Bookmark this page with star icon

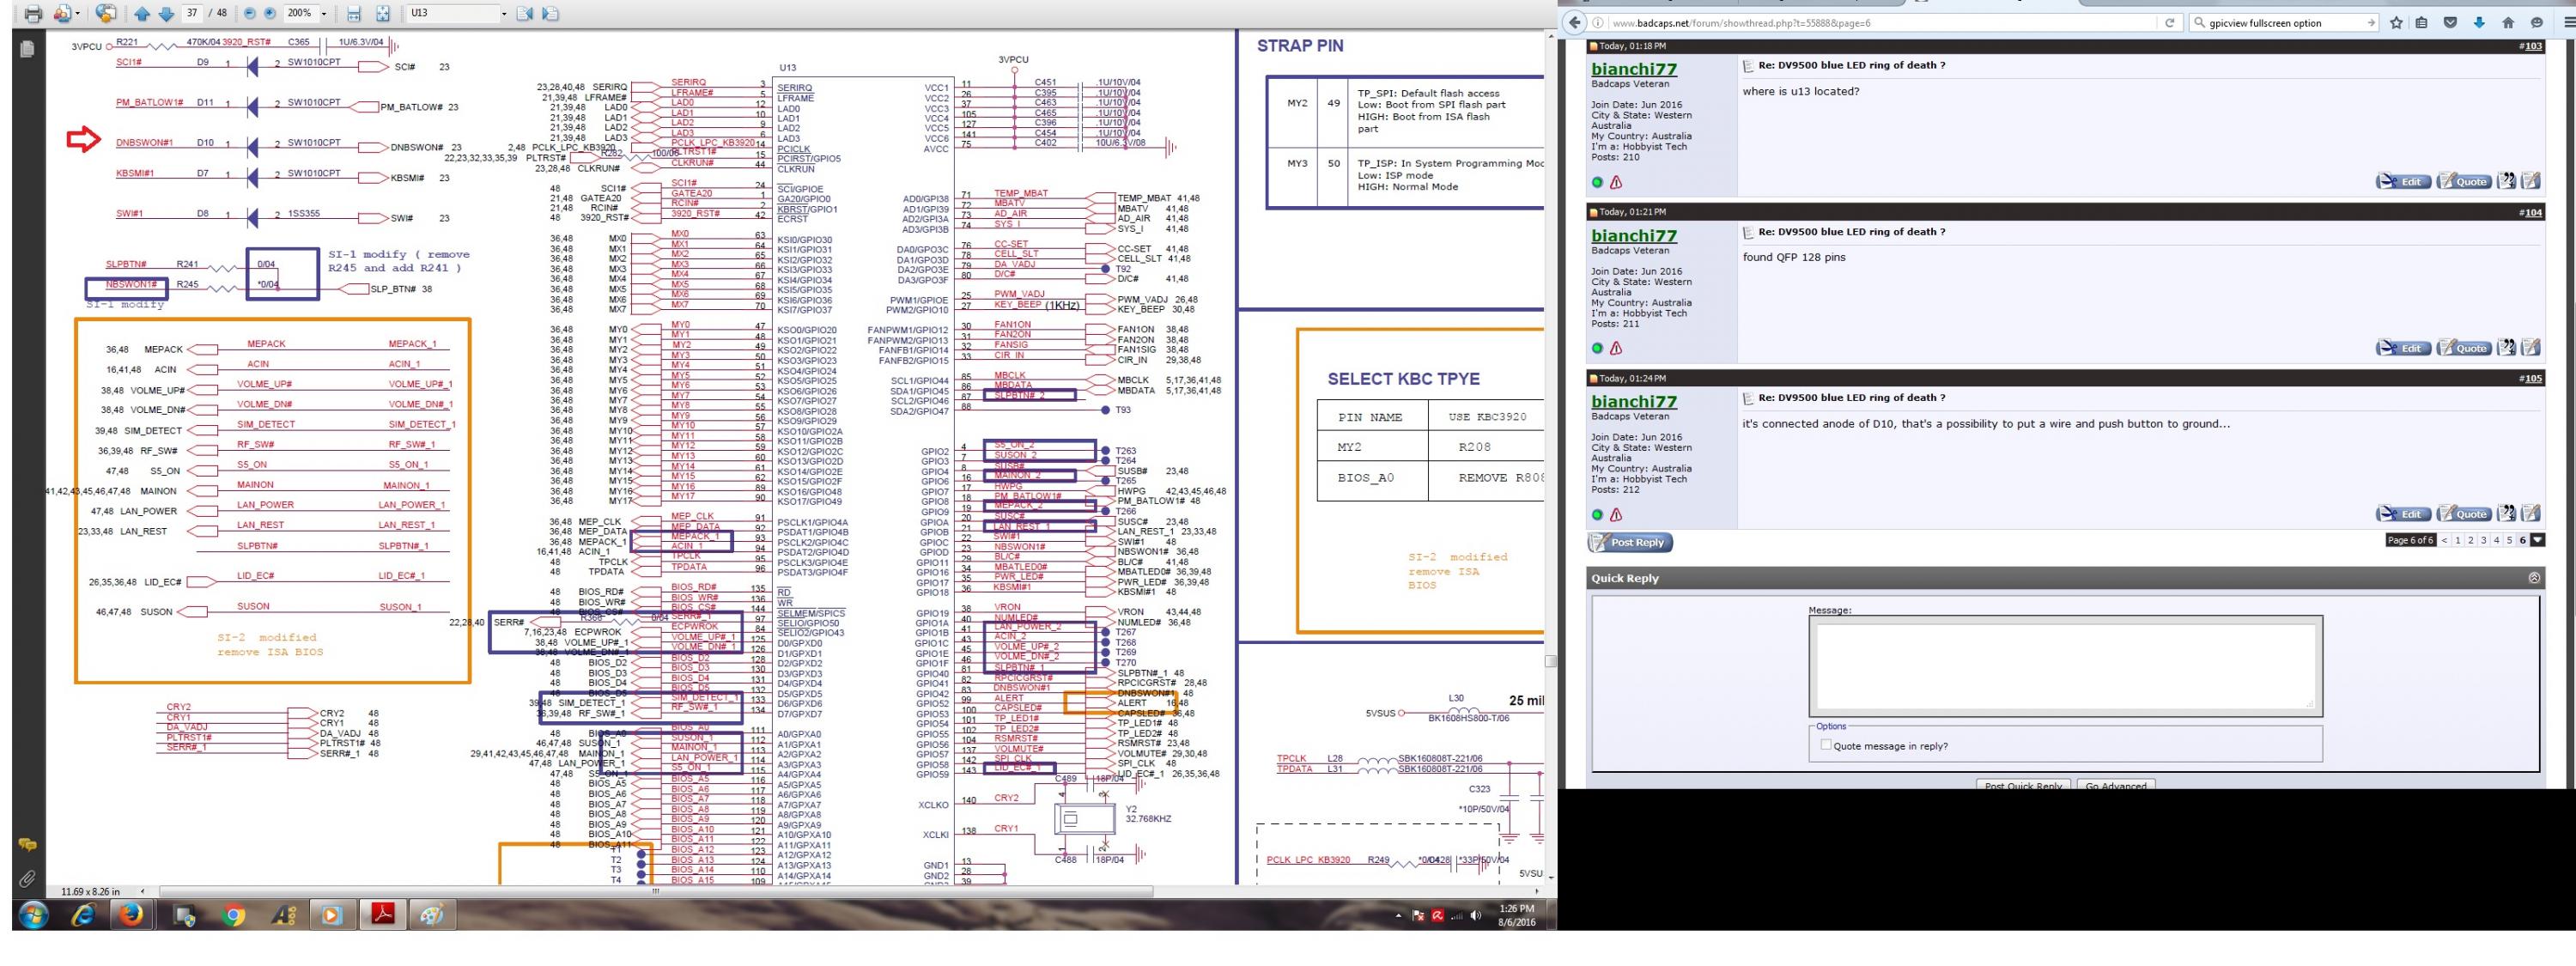click(x=2396, y=23)
